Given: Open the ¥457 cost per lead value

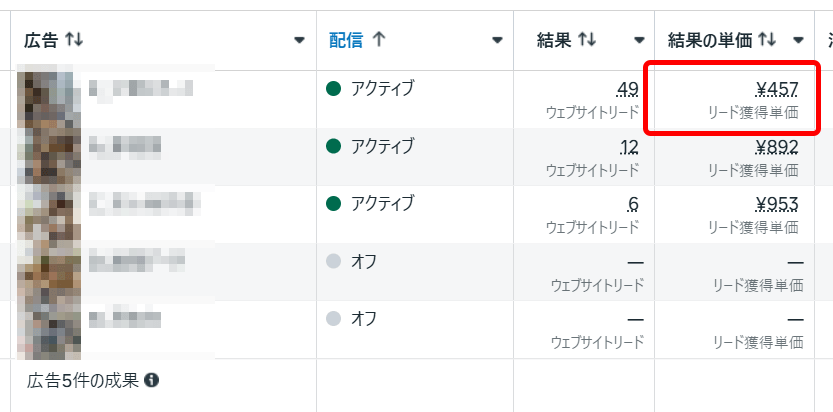Looking at the screenshot, I should tap(776, 91).
